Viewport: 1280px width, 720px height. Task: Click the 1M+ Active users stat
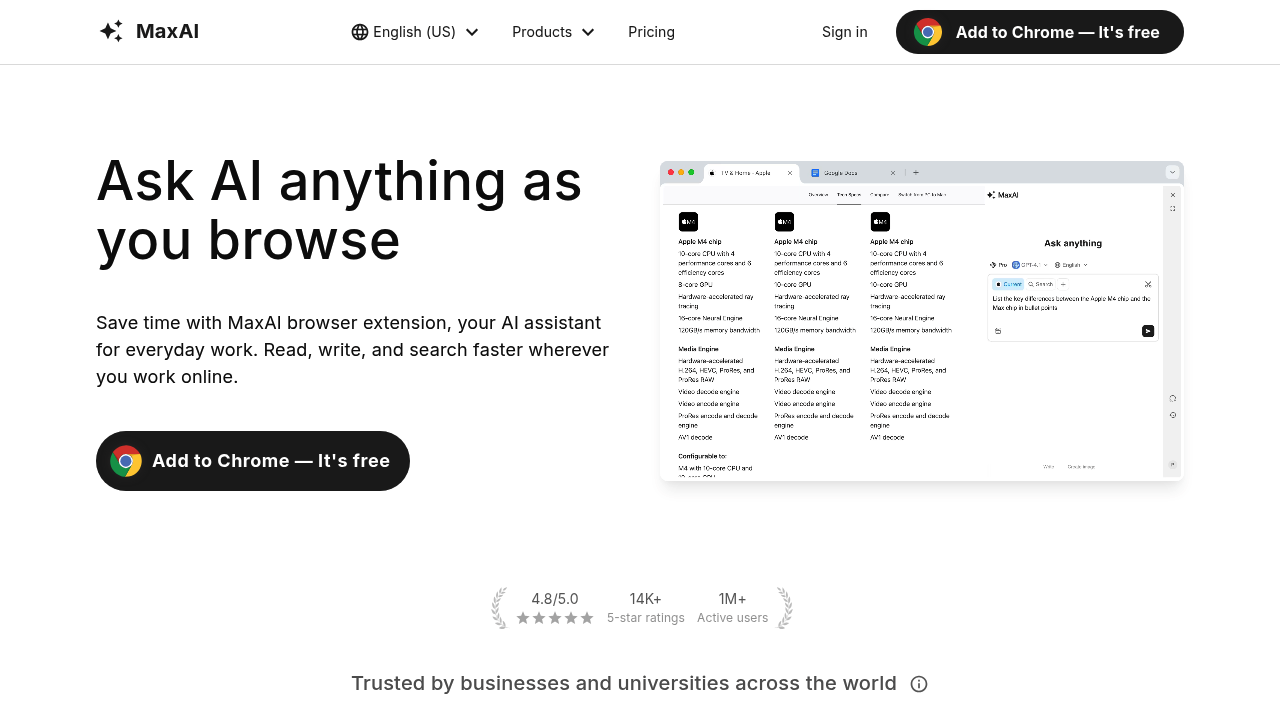click(732, 608)
